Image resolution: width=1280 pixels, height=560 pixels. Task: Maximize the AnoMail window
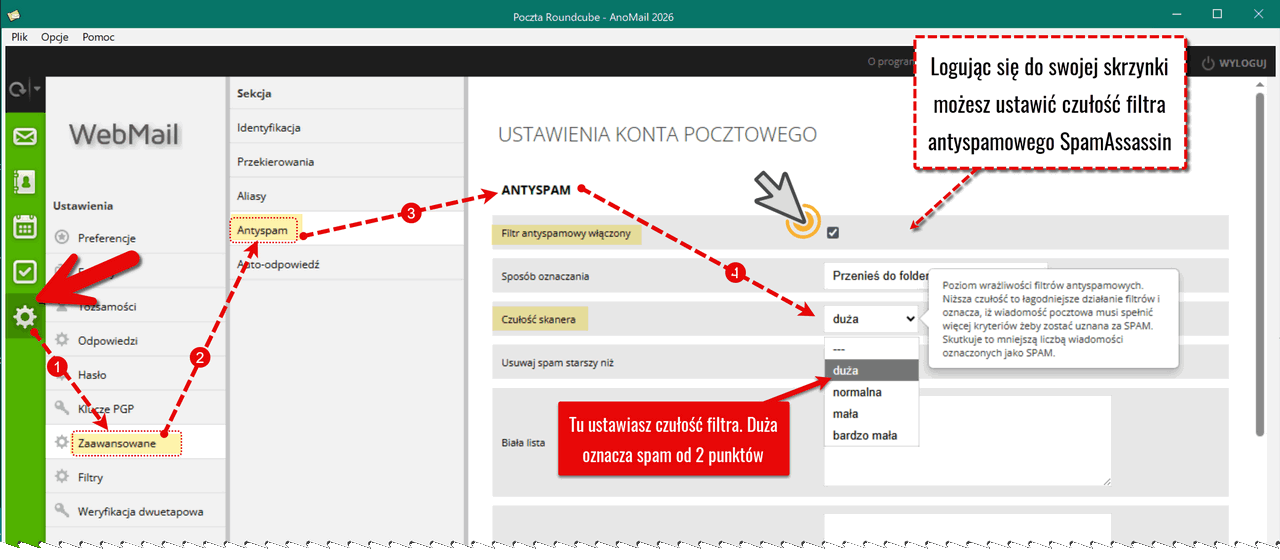pos(1216,14)
